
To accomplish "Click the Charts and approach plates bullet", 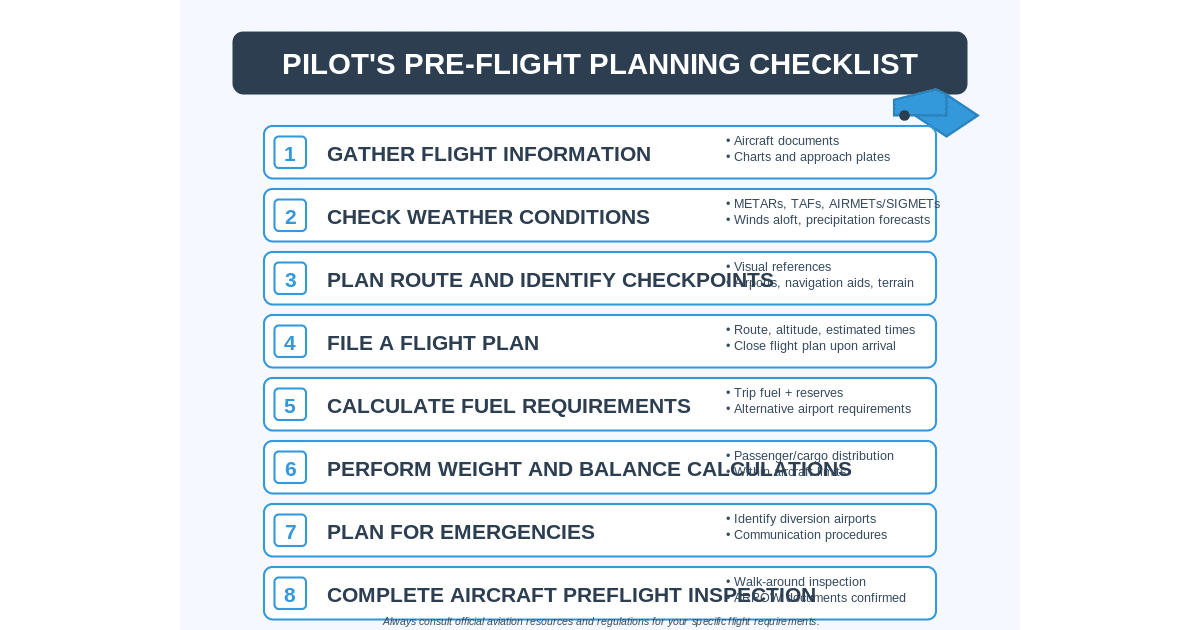I will pyautogui.click(x=808, y=157).
